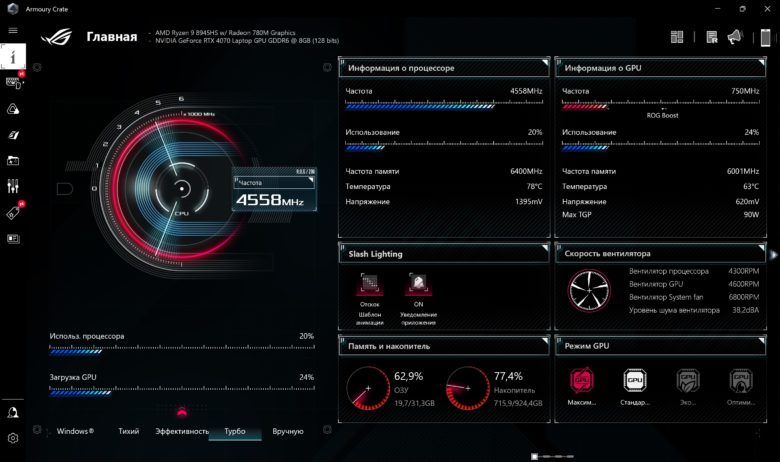
Task: Click the Вентилятор System fan 6800RPM row
Action: coord(694,297)
